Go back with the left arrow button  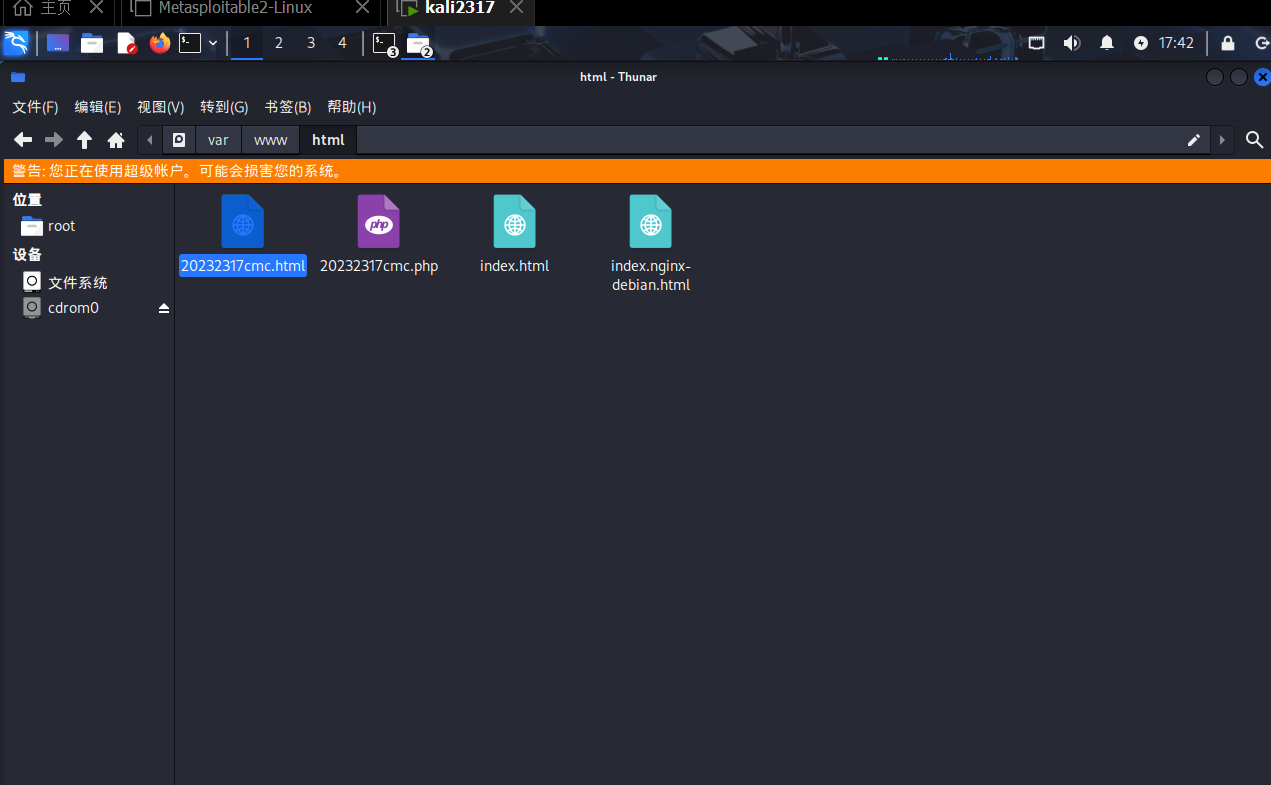coord(22,140)
